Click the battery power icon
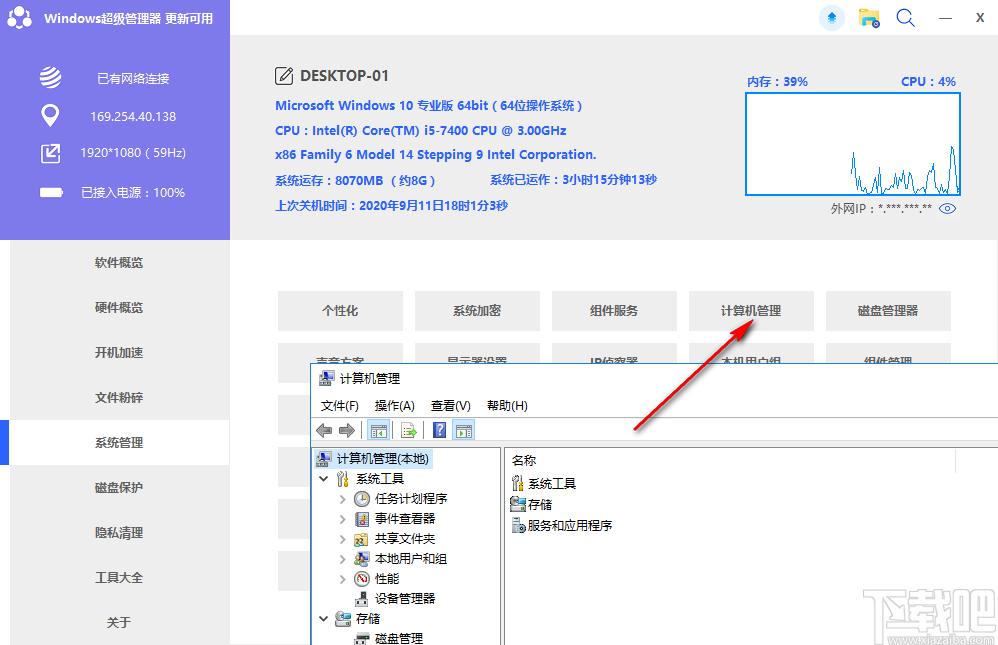 tap(51, 192)
